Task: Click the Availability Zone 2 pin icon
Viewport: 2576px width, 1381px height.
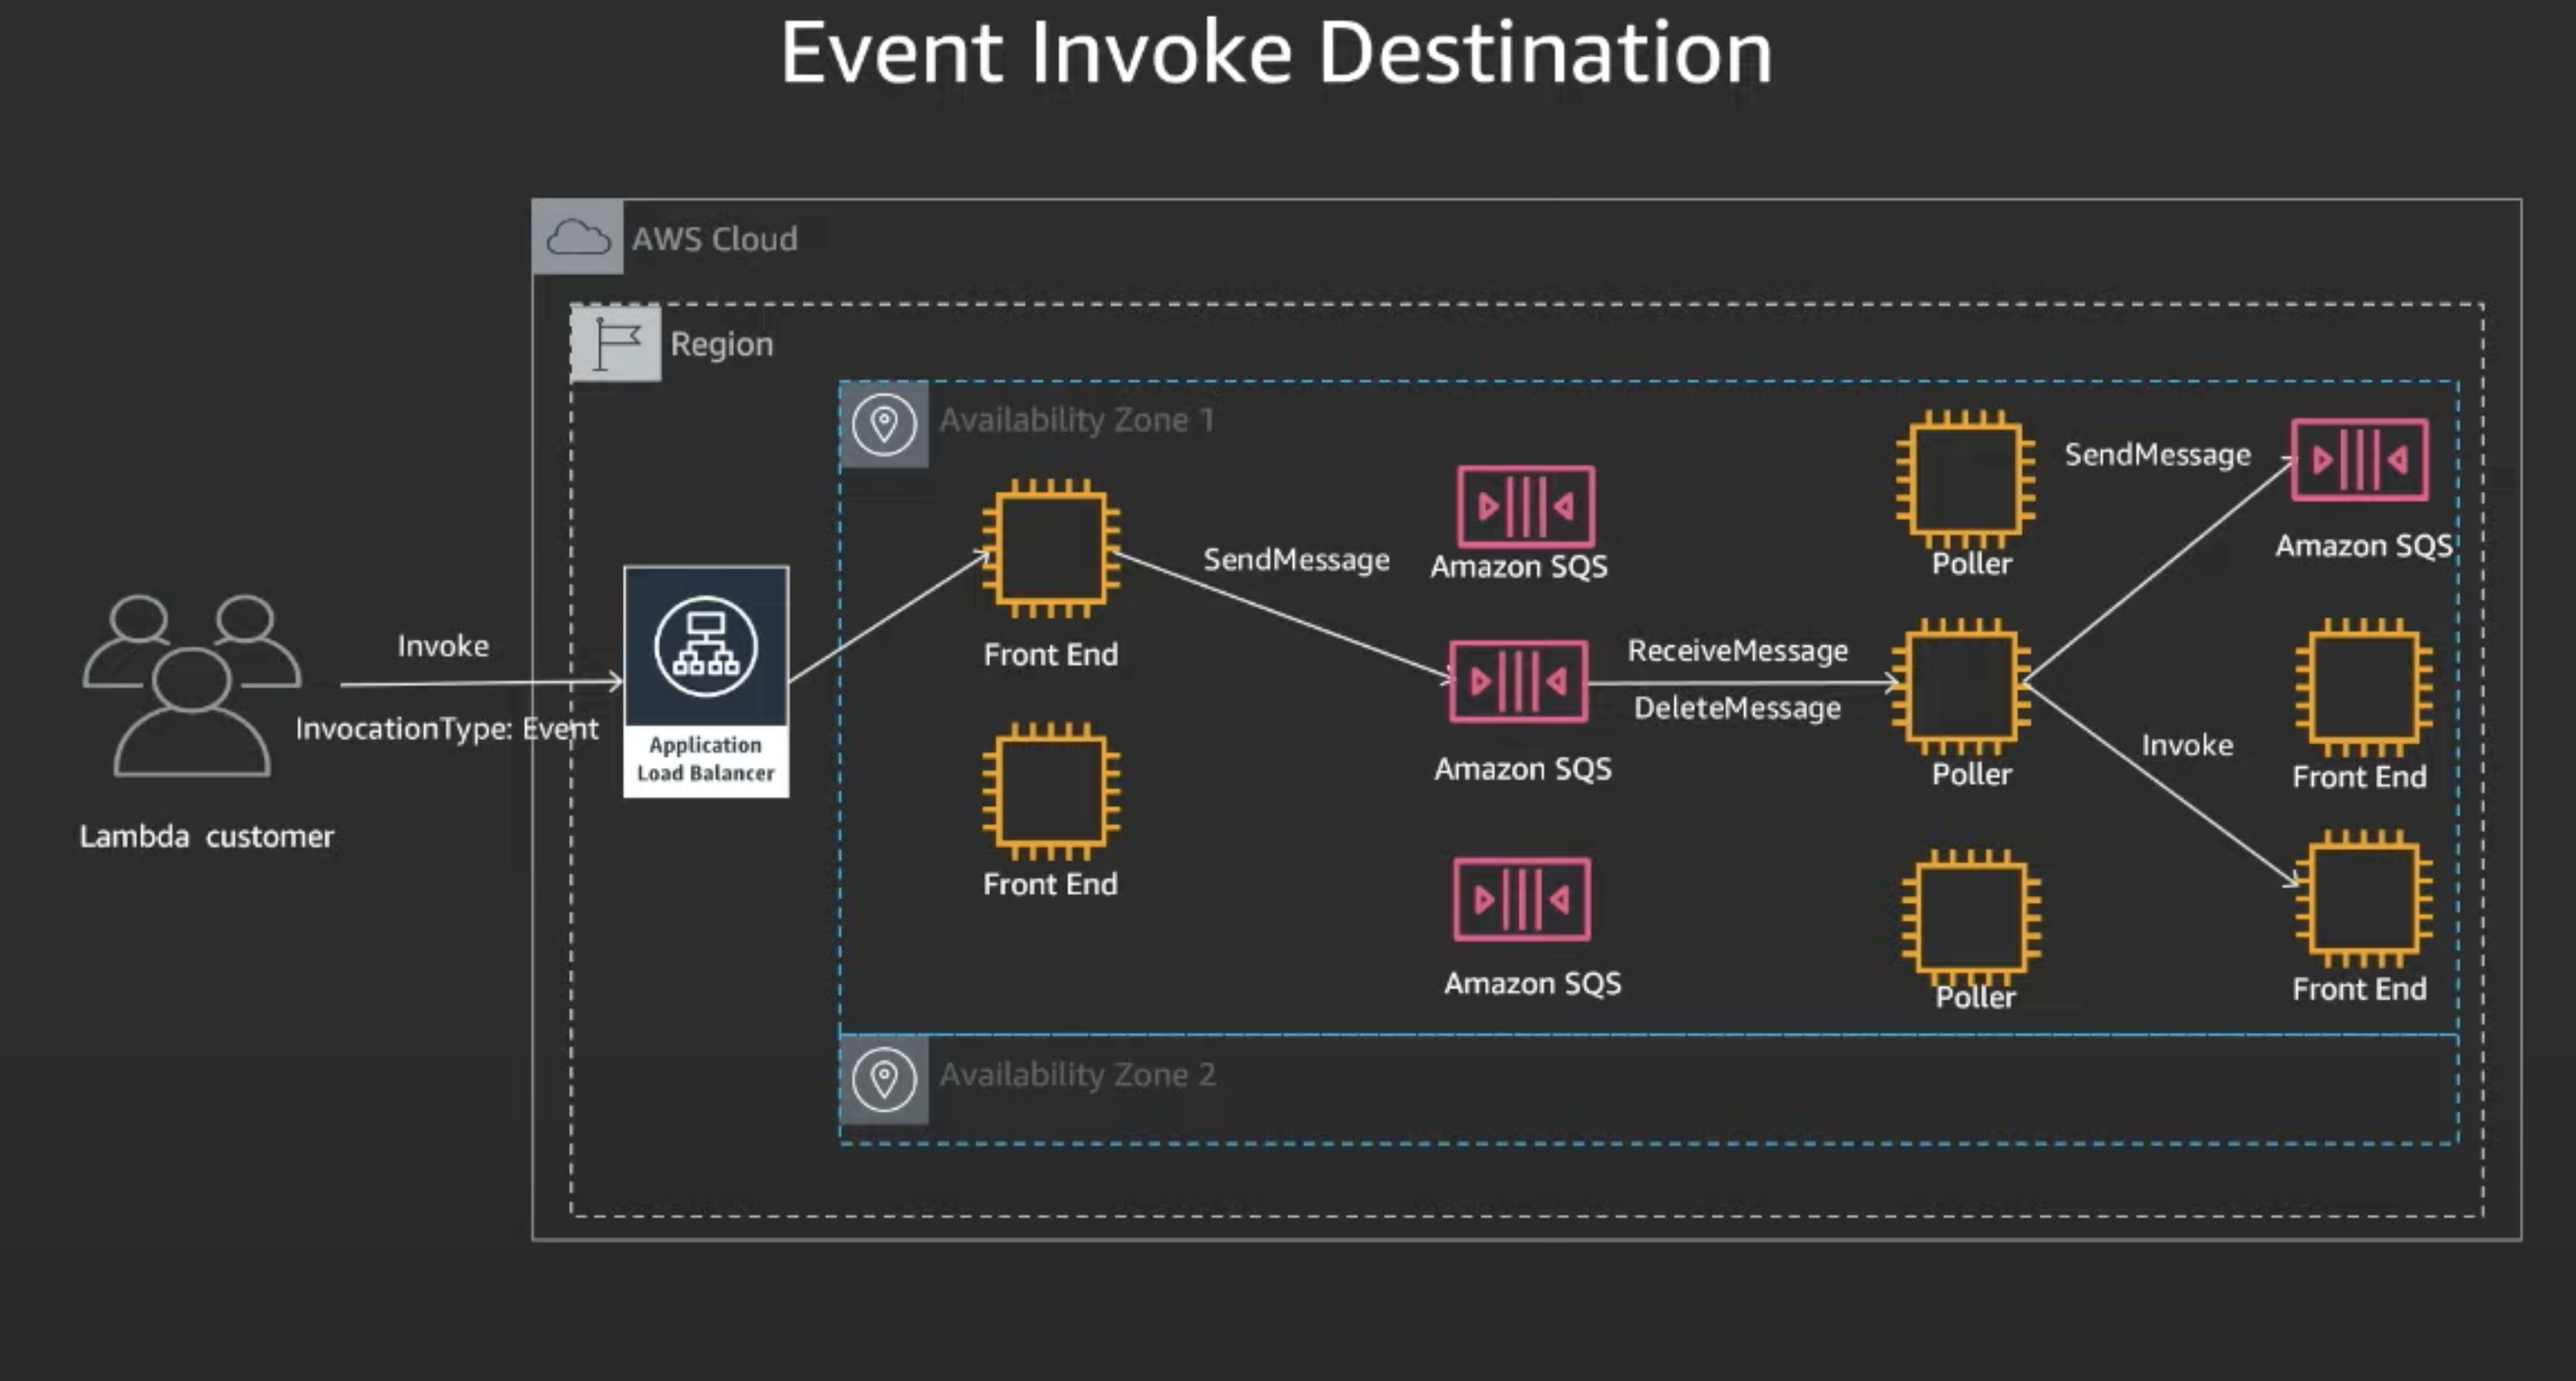Action: (884, 1079)
